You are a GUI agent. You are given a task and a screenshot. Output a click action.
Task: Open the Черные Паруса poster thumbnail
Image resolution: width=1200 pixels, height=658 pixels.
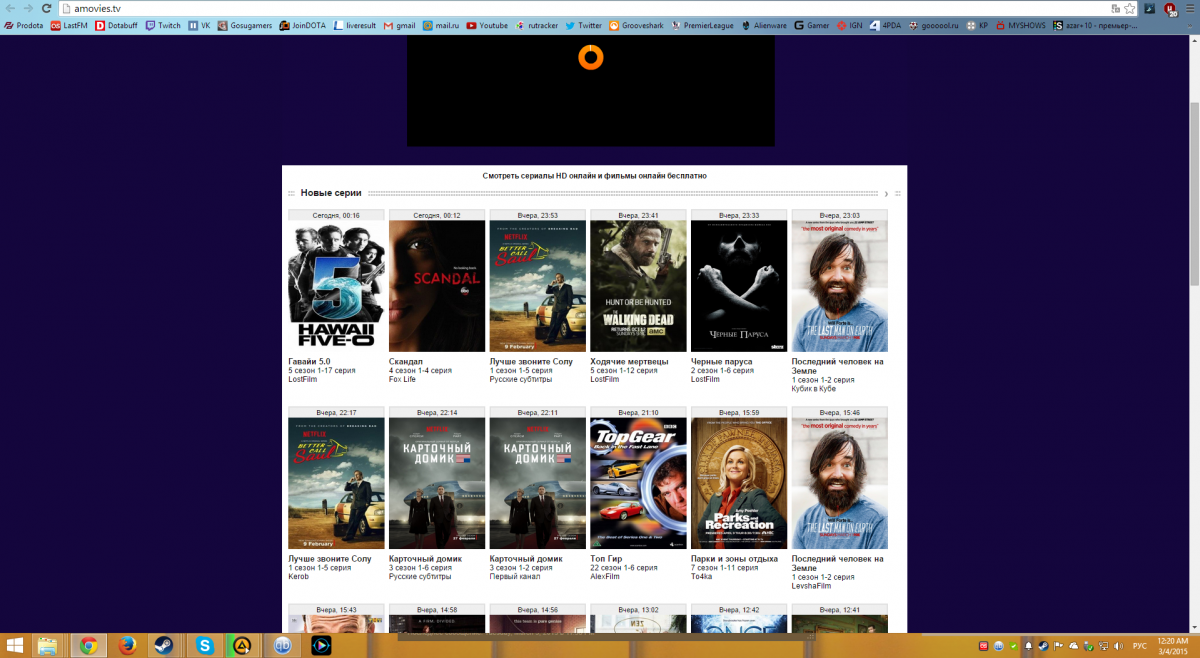tap(739, 286)
